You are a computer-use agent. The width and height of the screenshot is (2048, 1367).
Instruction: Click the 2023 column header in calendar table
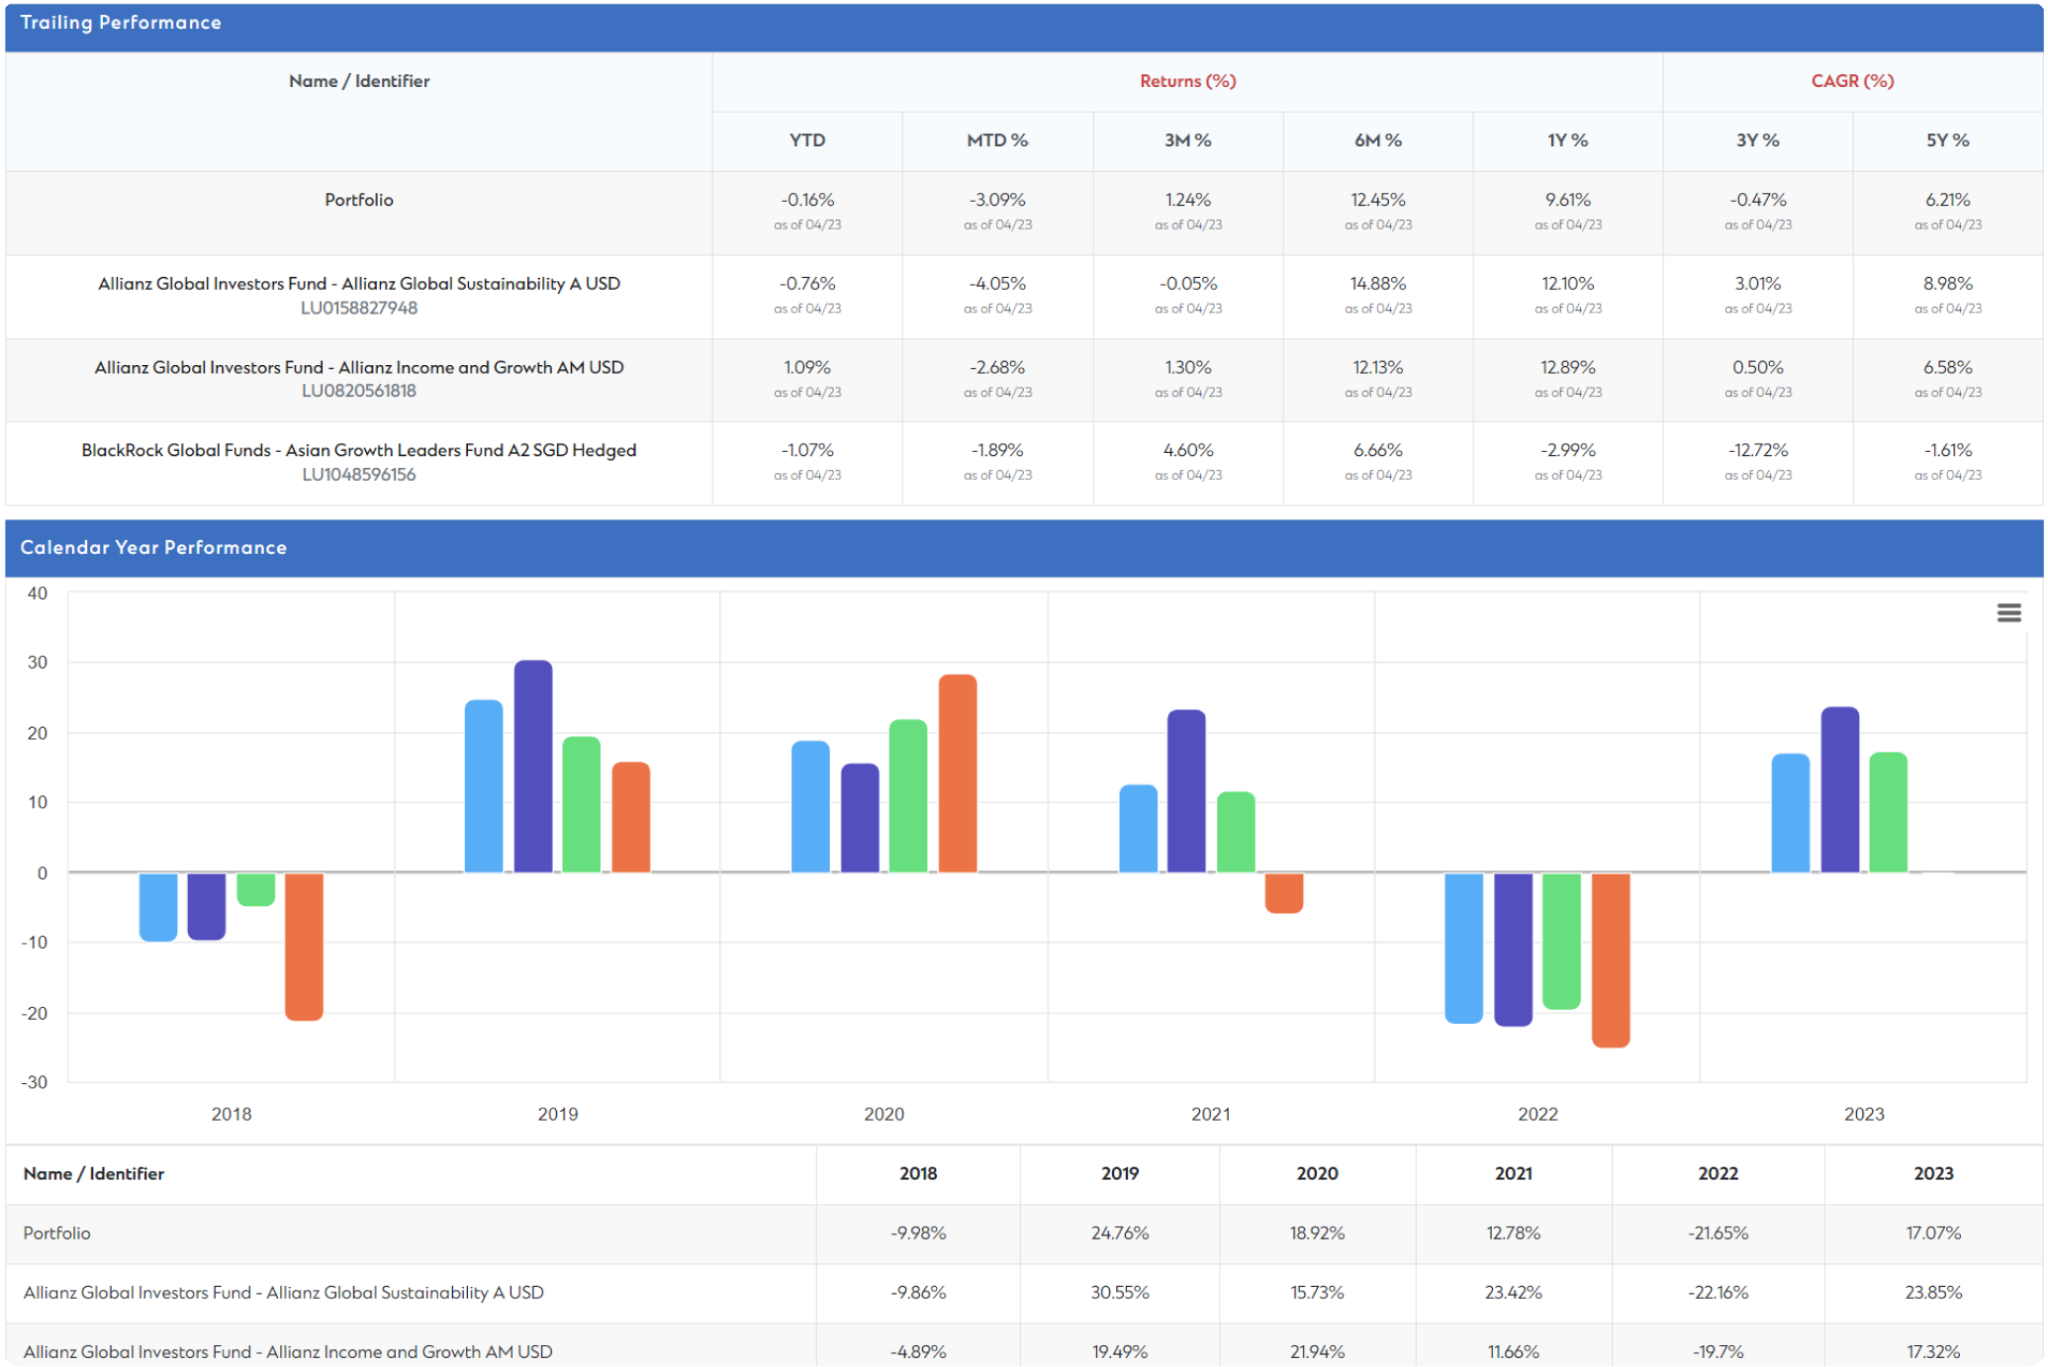pyautogui.click(x=1933, y=1173)
